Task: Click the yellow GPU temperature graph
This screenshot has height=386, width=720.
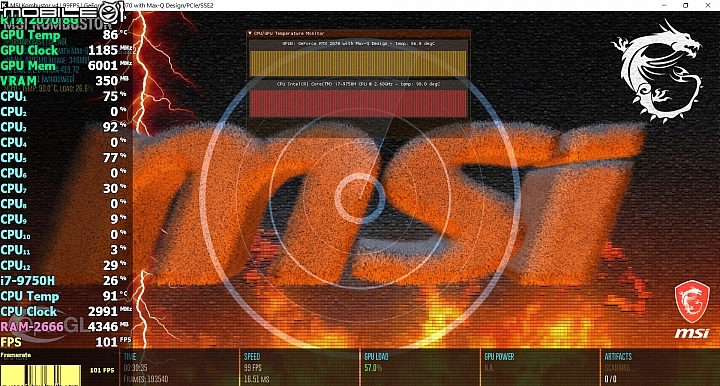Action: point(358,63)
